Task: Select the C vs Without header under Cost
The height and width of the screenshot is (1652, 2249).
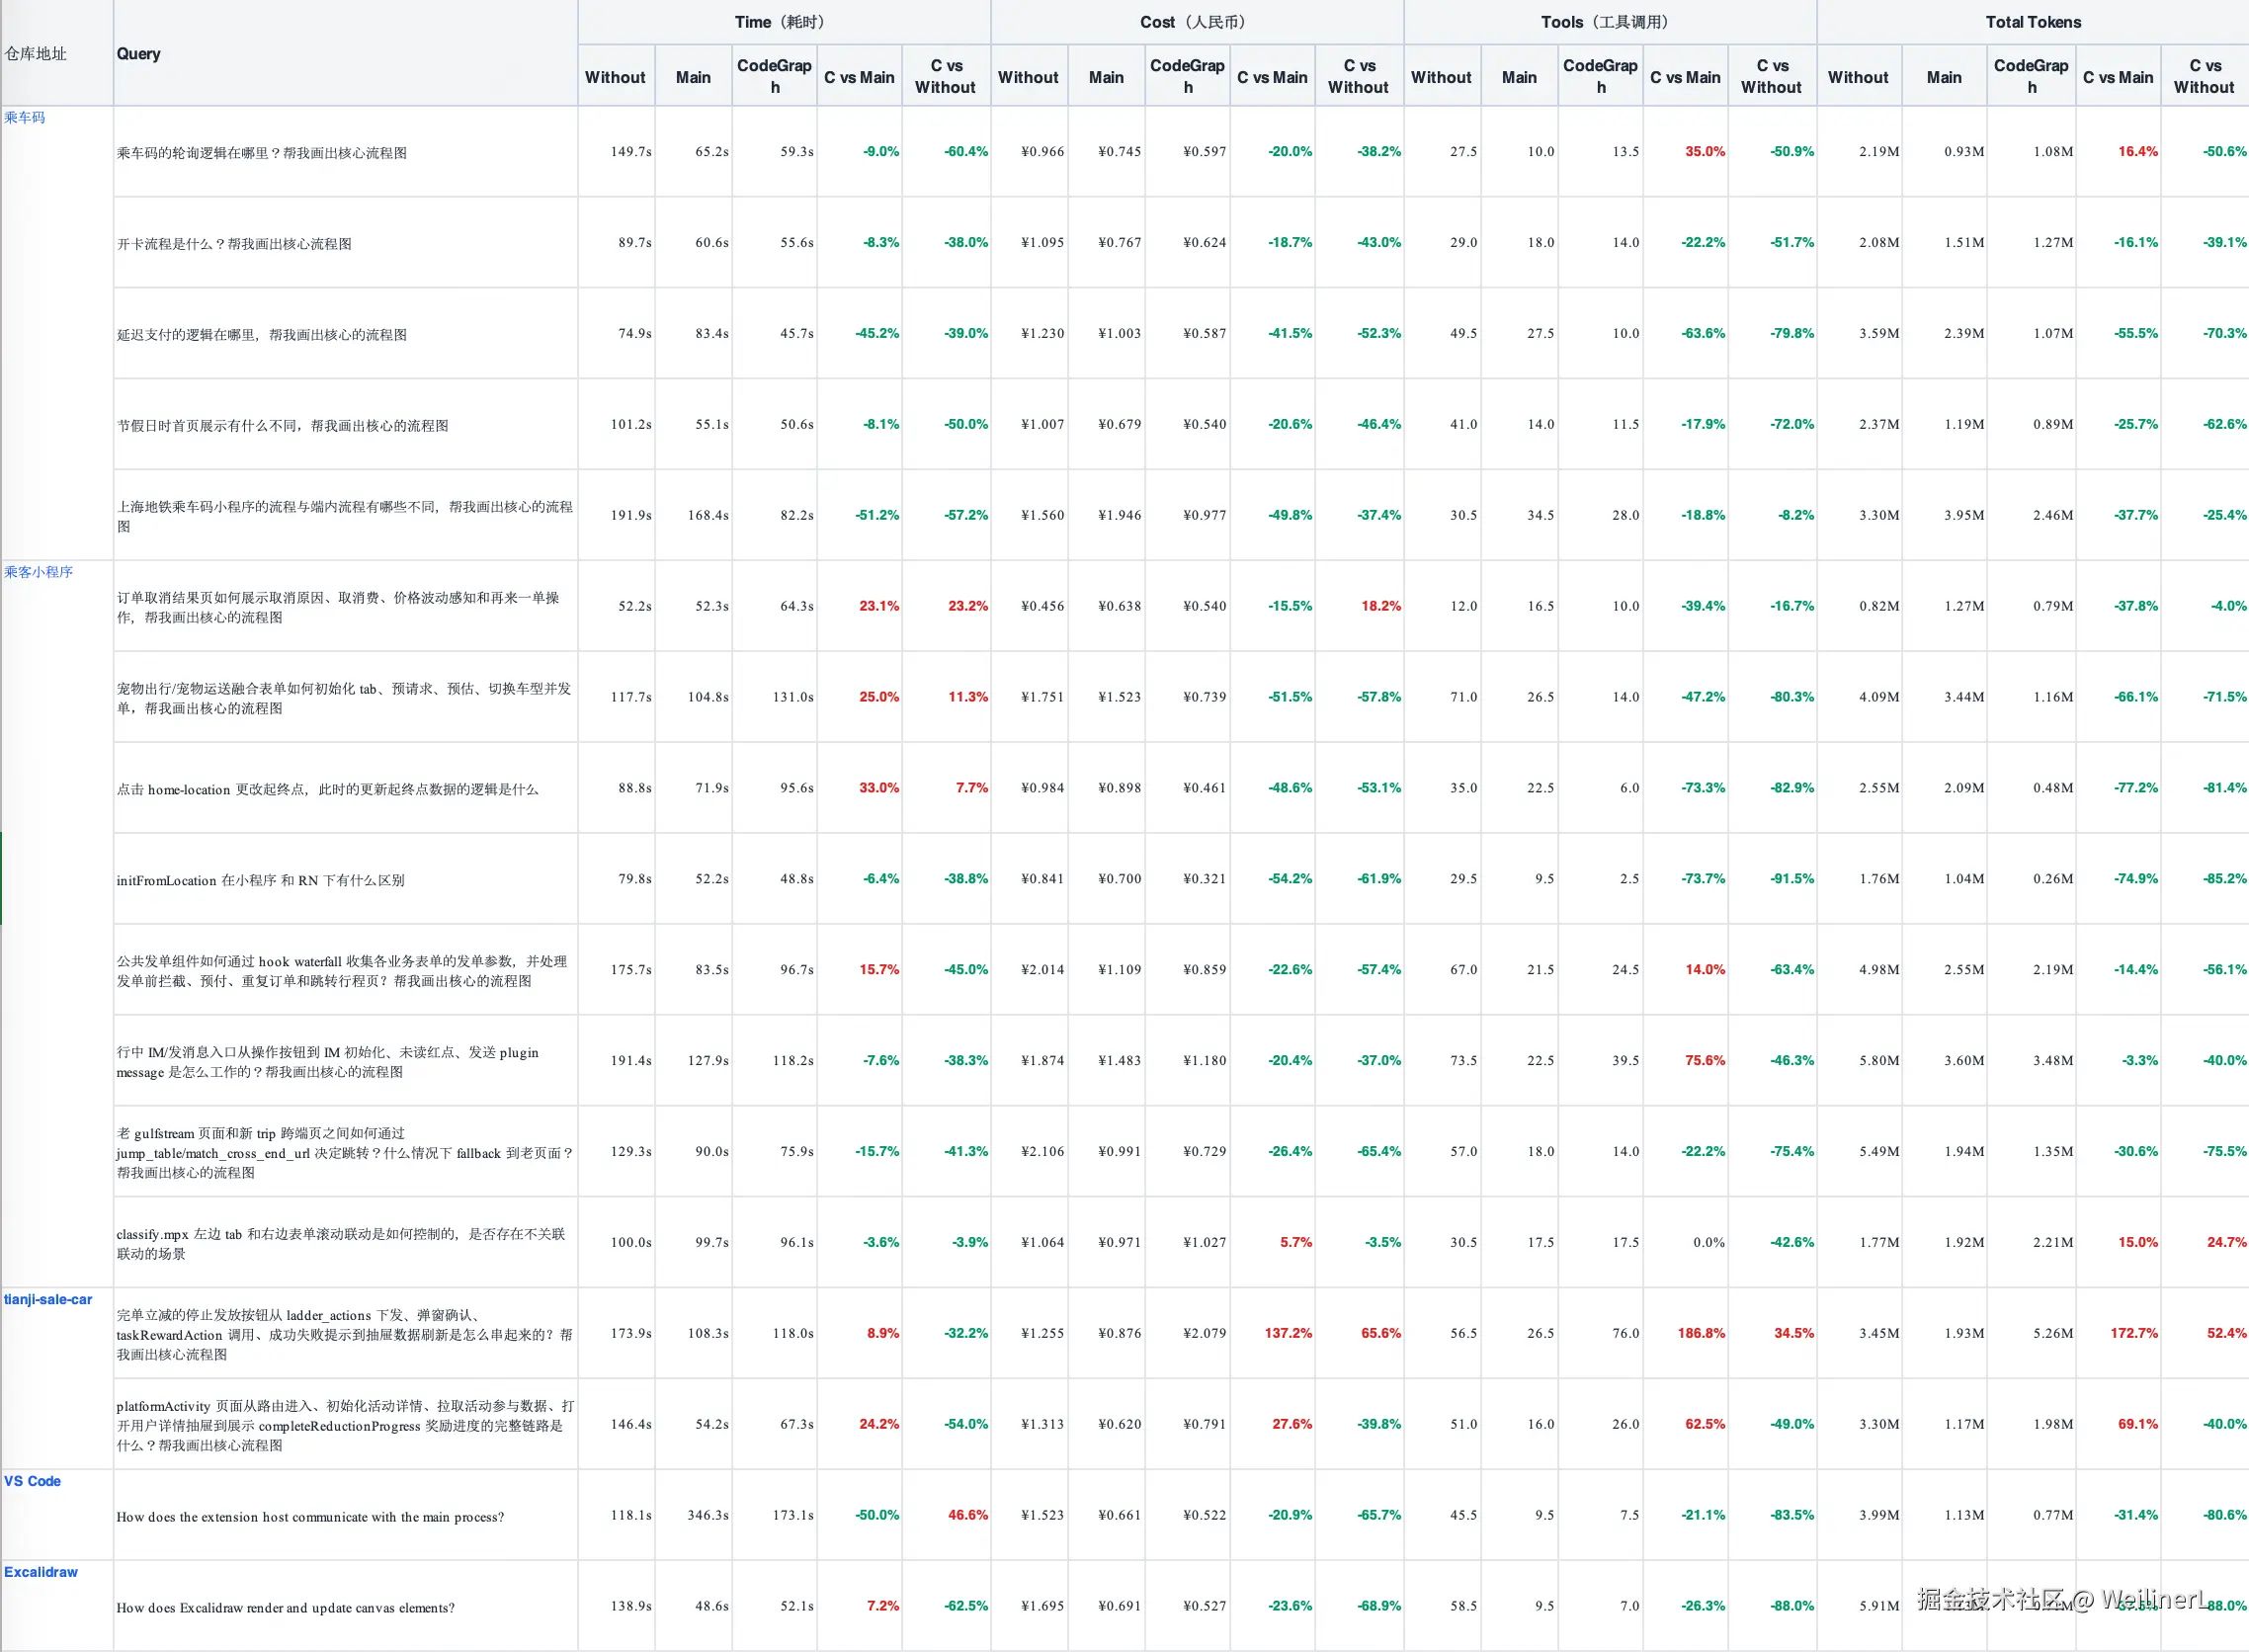Action: coord(1358,76)
